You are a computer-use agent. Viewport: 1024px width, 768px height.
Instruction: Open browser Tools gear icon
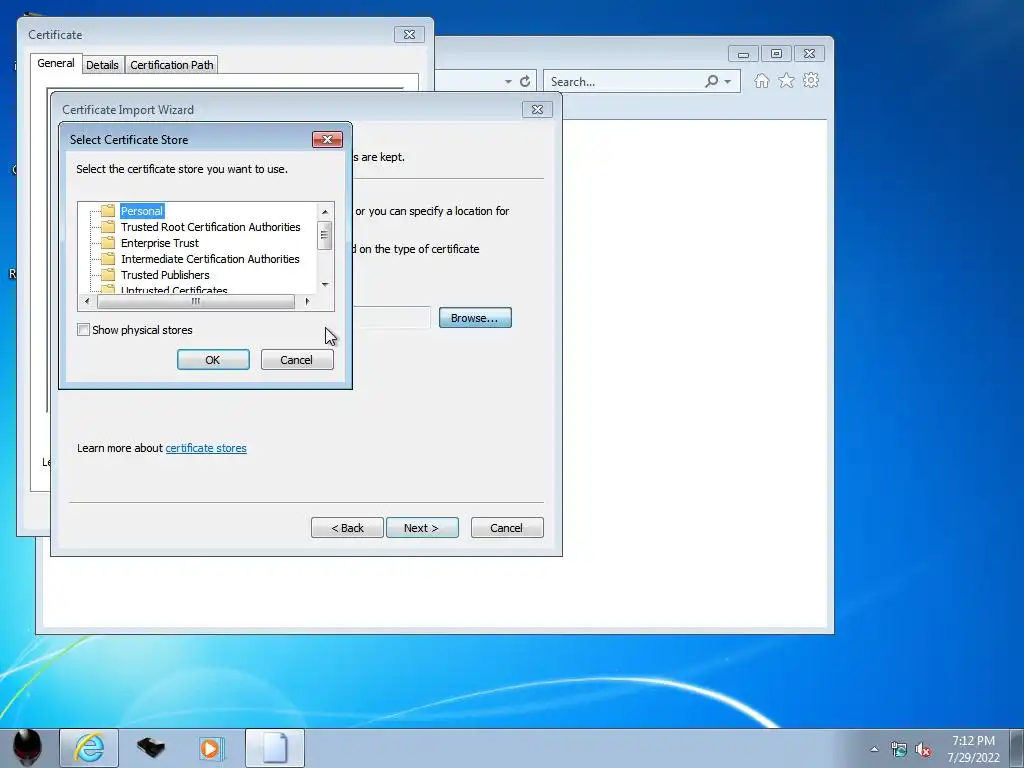click(811, 80)
